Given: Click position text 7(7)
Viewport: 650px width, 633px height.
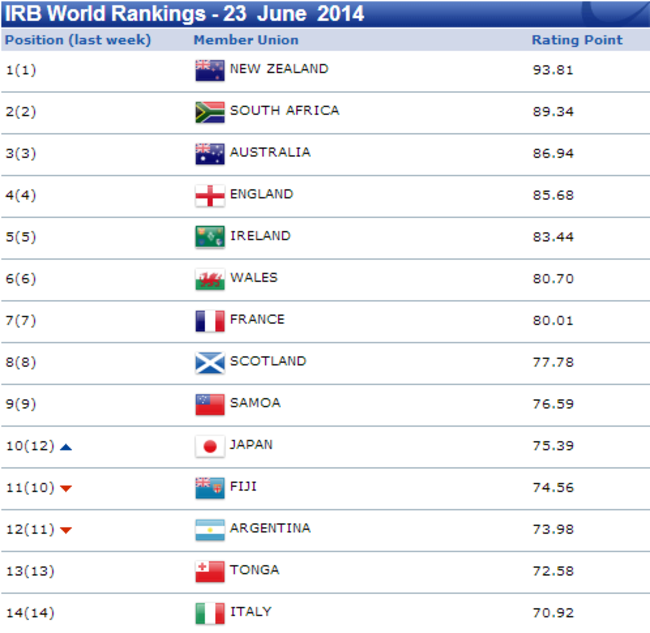Looking at the screenshot, I should coord(21,320).
